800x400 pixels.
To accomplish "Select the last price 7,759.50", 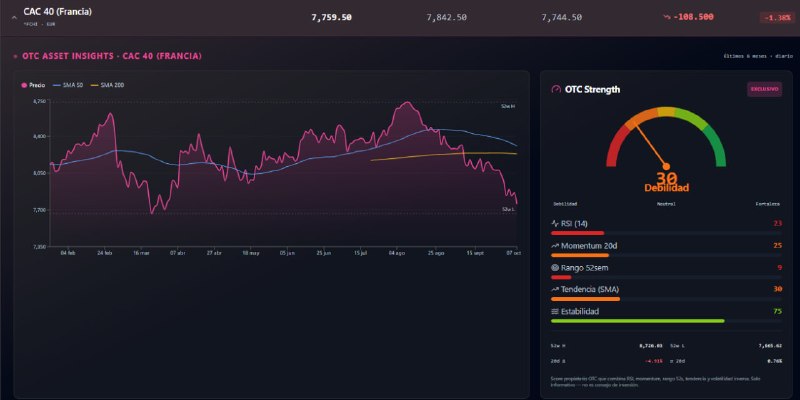I will pyautogui.click(x=332, y=17).
